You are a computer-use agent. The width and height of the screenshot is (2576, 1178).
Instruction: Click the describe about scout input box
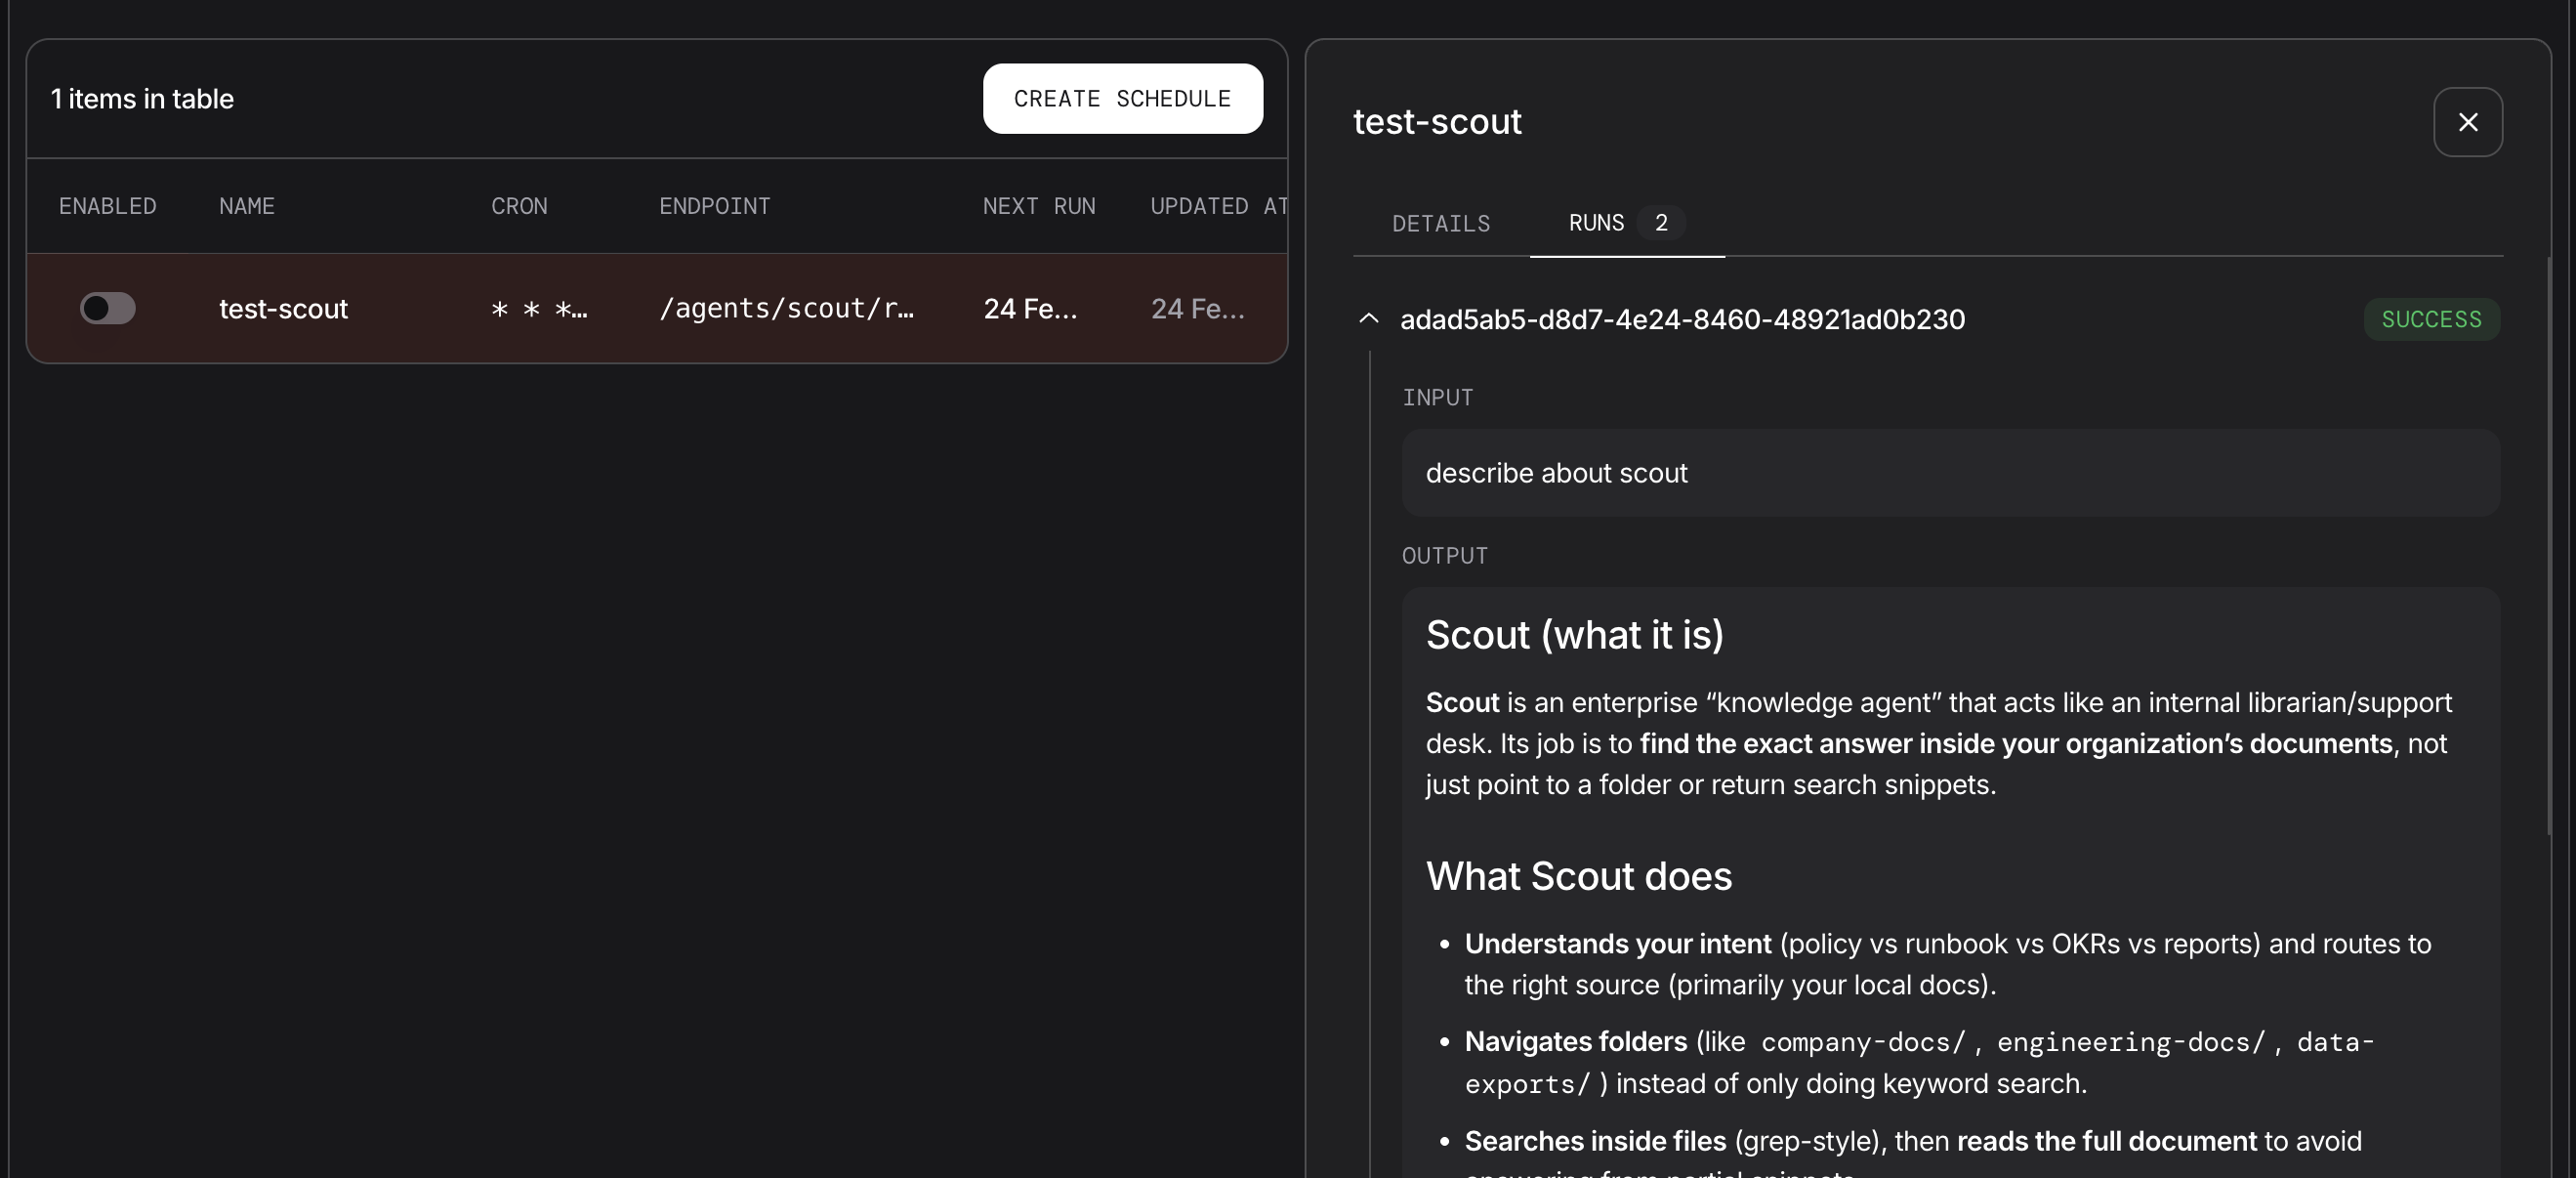[x=1949, y=473]
